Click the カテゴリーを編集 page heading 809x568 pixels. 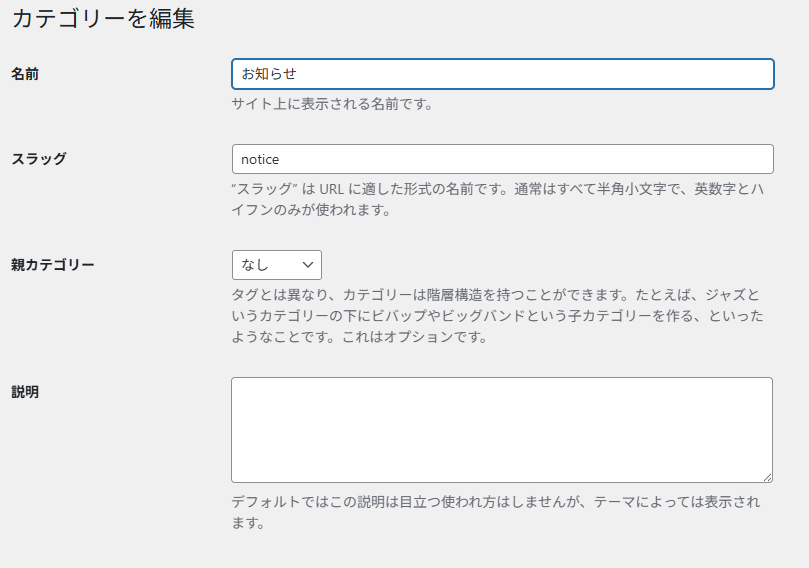tap(103, 19)
